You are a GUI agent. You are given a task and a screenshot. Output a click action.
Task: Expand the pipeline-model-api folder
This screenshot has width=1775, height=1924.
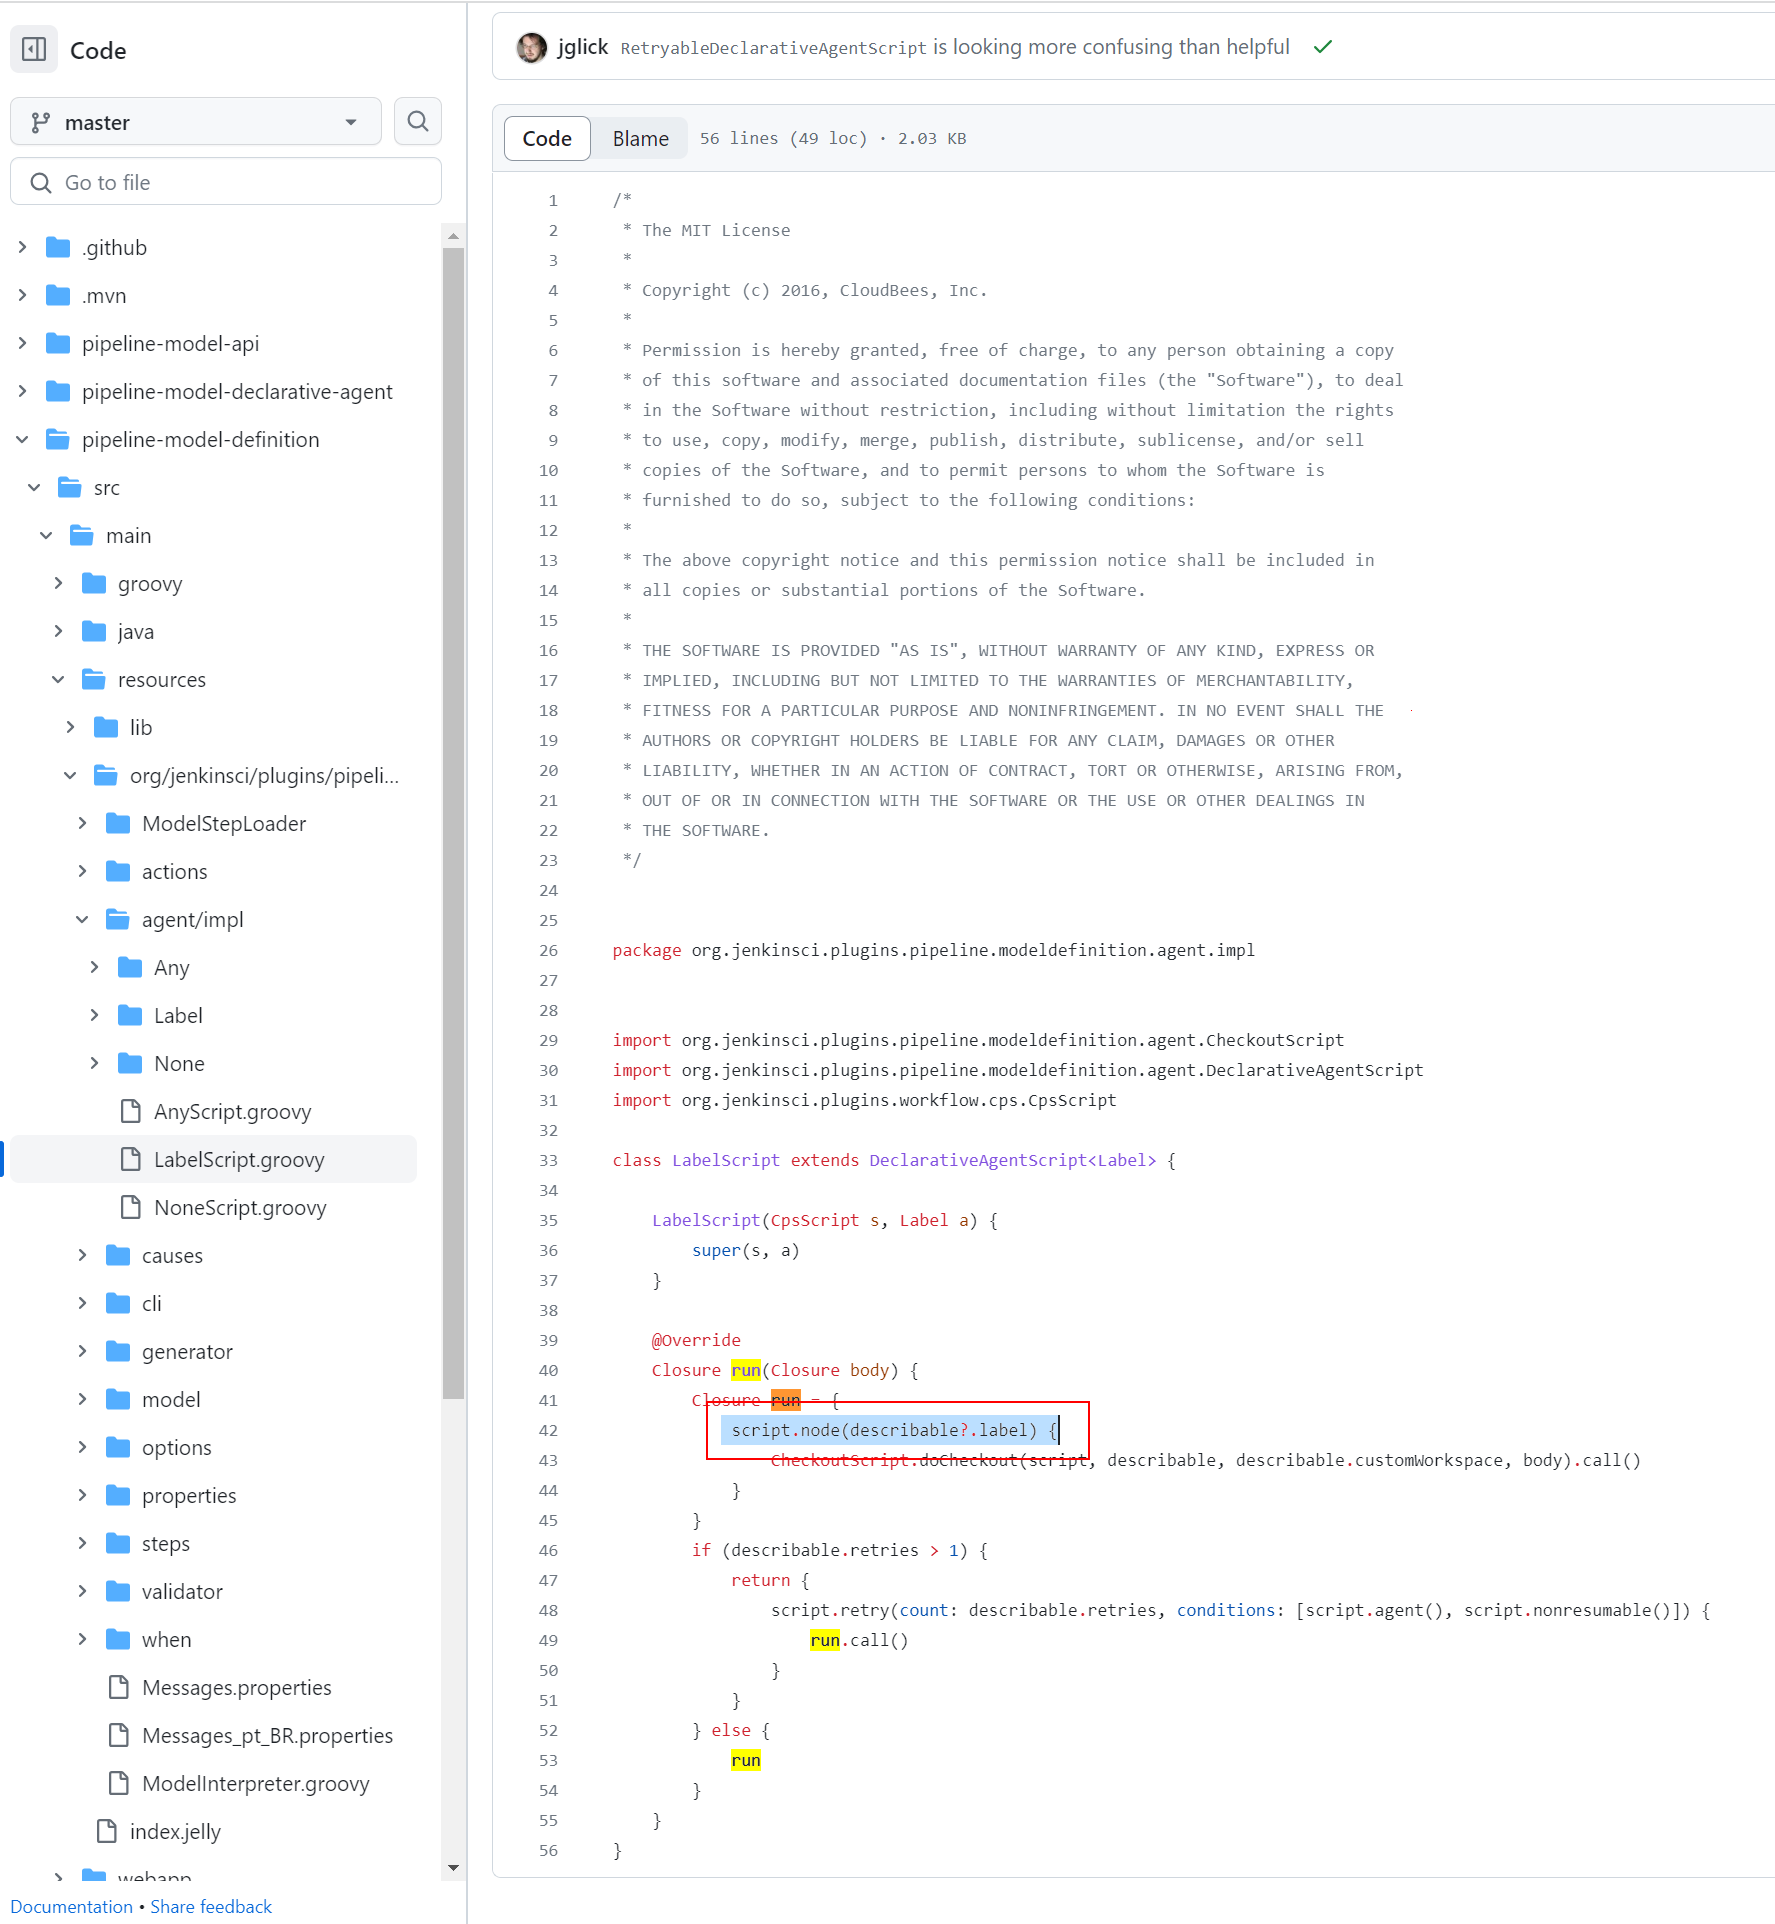coord(22,343)
